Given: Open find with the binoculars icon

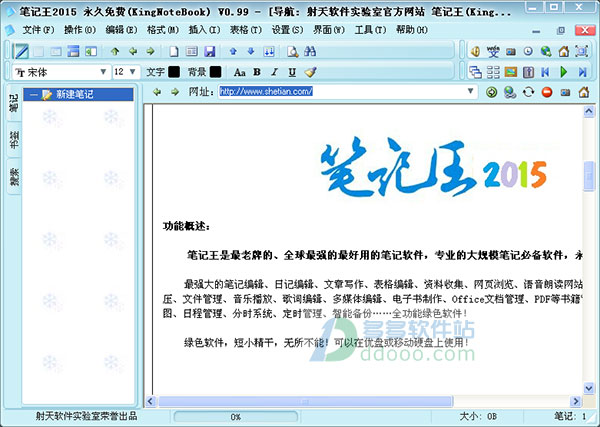Looking at the screenshot, I should tap(310, 51).
